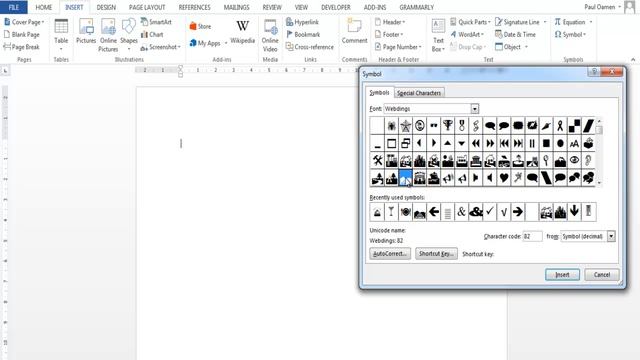This screenshot has width=640, height=360.
Task: Open the Table dropdown
Action: coord(61,36)
